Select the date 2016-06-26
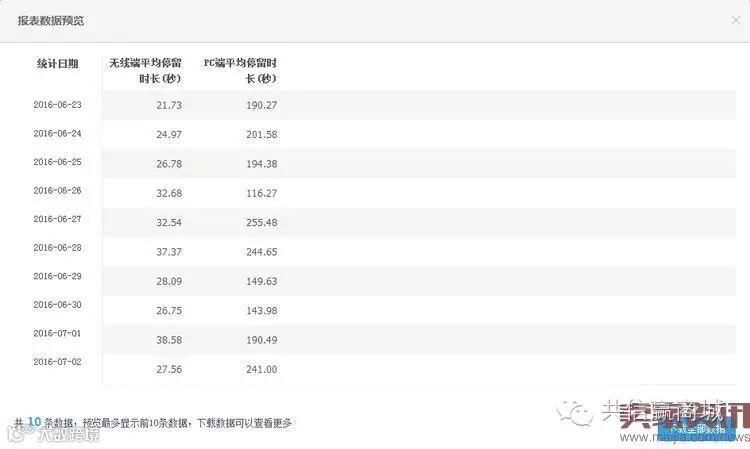Screen dimensions: 750x449 click(x=57, y=191)
